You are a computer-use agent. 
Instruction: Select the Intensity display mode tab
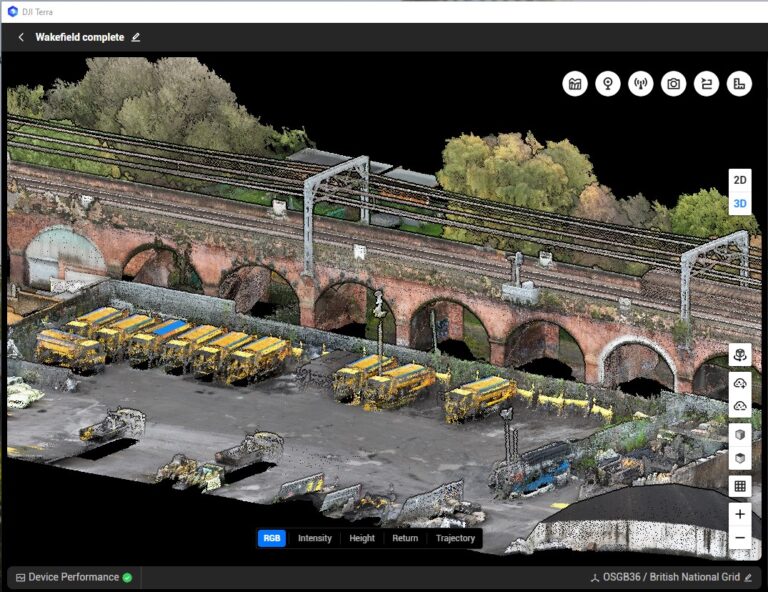tap(314, 538)
